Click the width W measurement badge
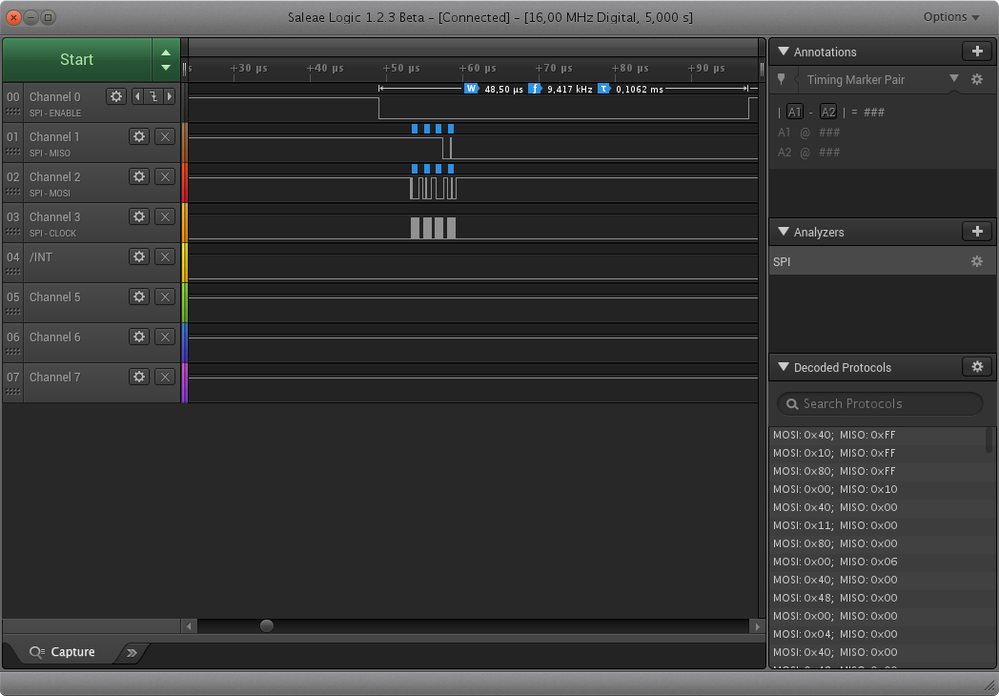Screen dimensions: 999x696 tap(471, 89)
